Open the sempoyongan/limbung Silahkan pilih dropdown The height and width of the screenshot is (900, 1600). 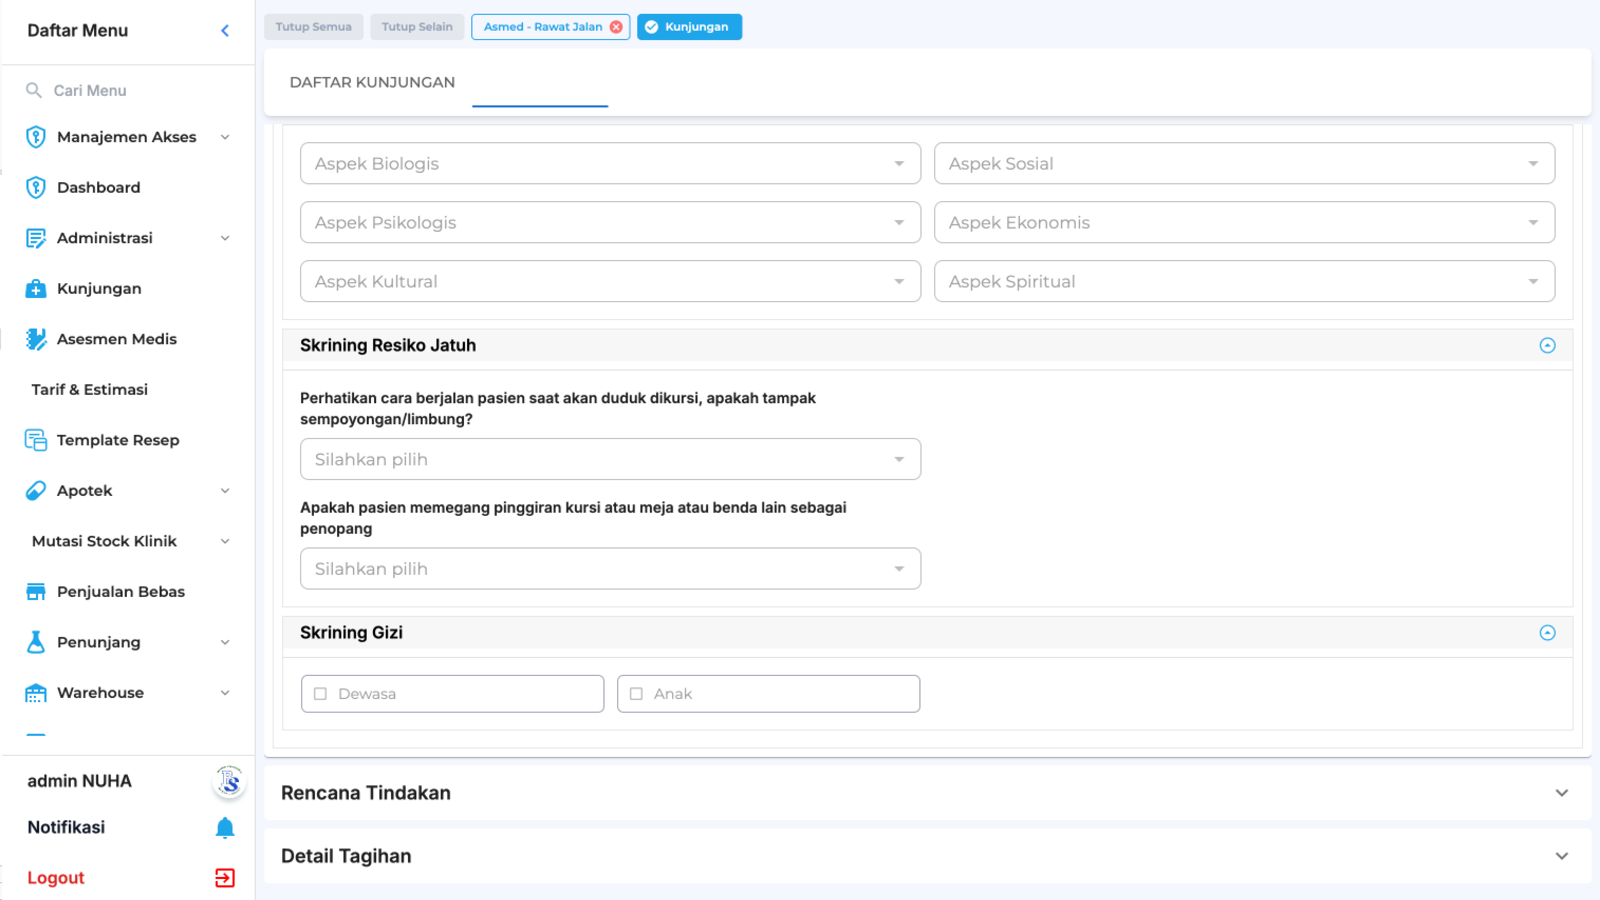(x=610, y=460)
